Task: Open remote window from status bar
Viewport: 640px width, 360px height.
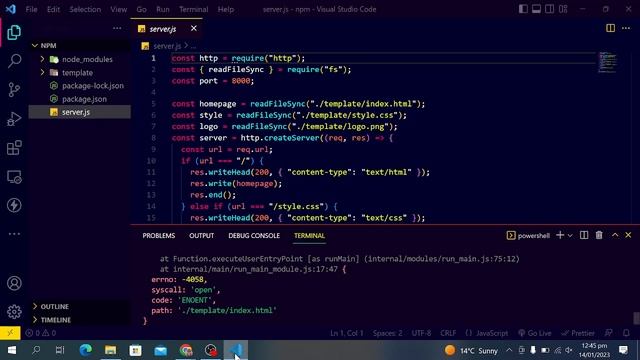Action: pos(10,333)
